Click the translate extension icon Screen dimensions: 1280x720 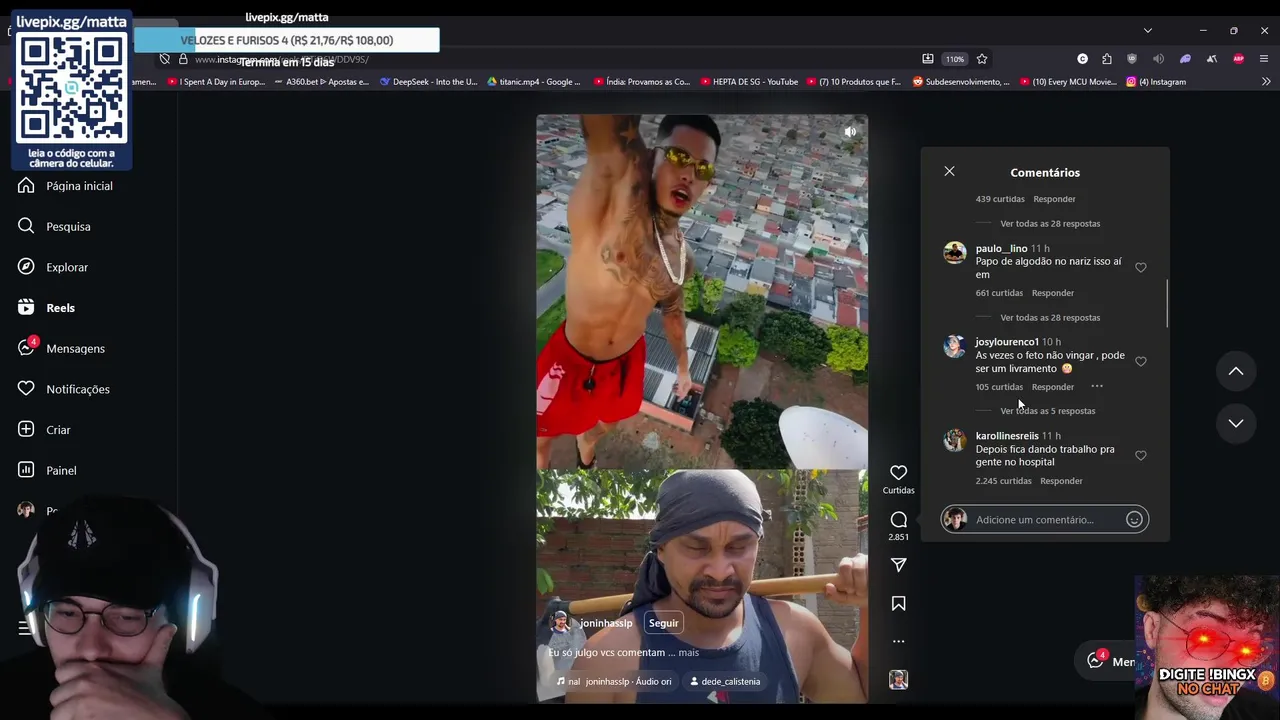pos(1212,59)
